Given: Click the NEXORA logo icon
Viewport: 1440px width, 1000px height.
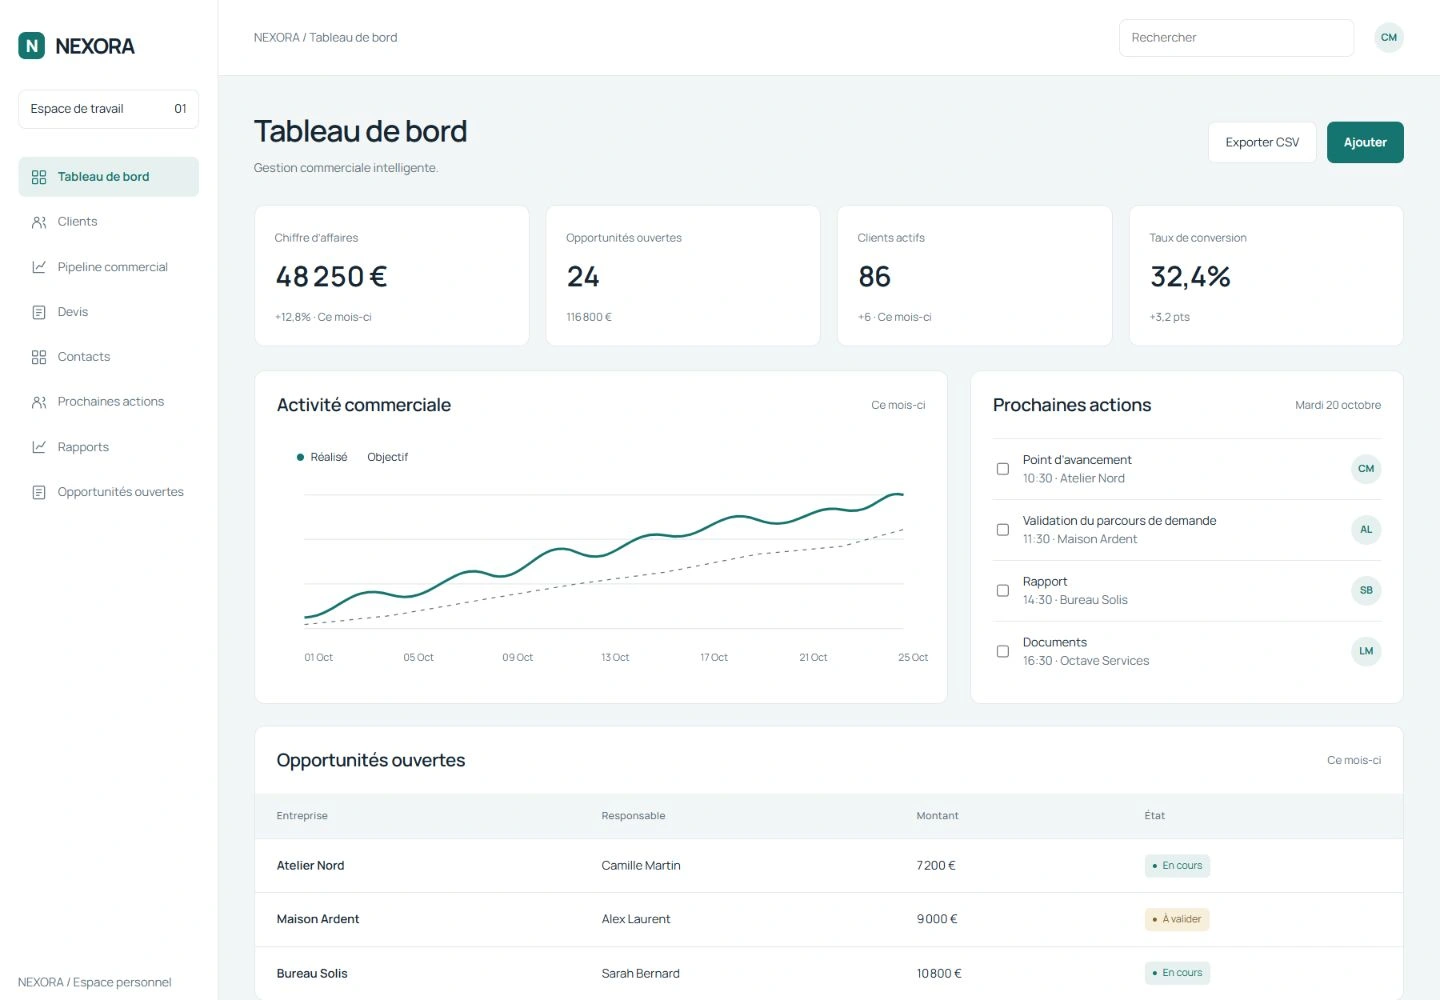Looking at the screenshot, I should tap(32, 45).
